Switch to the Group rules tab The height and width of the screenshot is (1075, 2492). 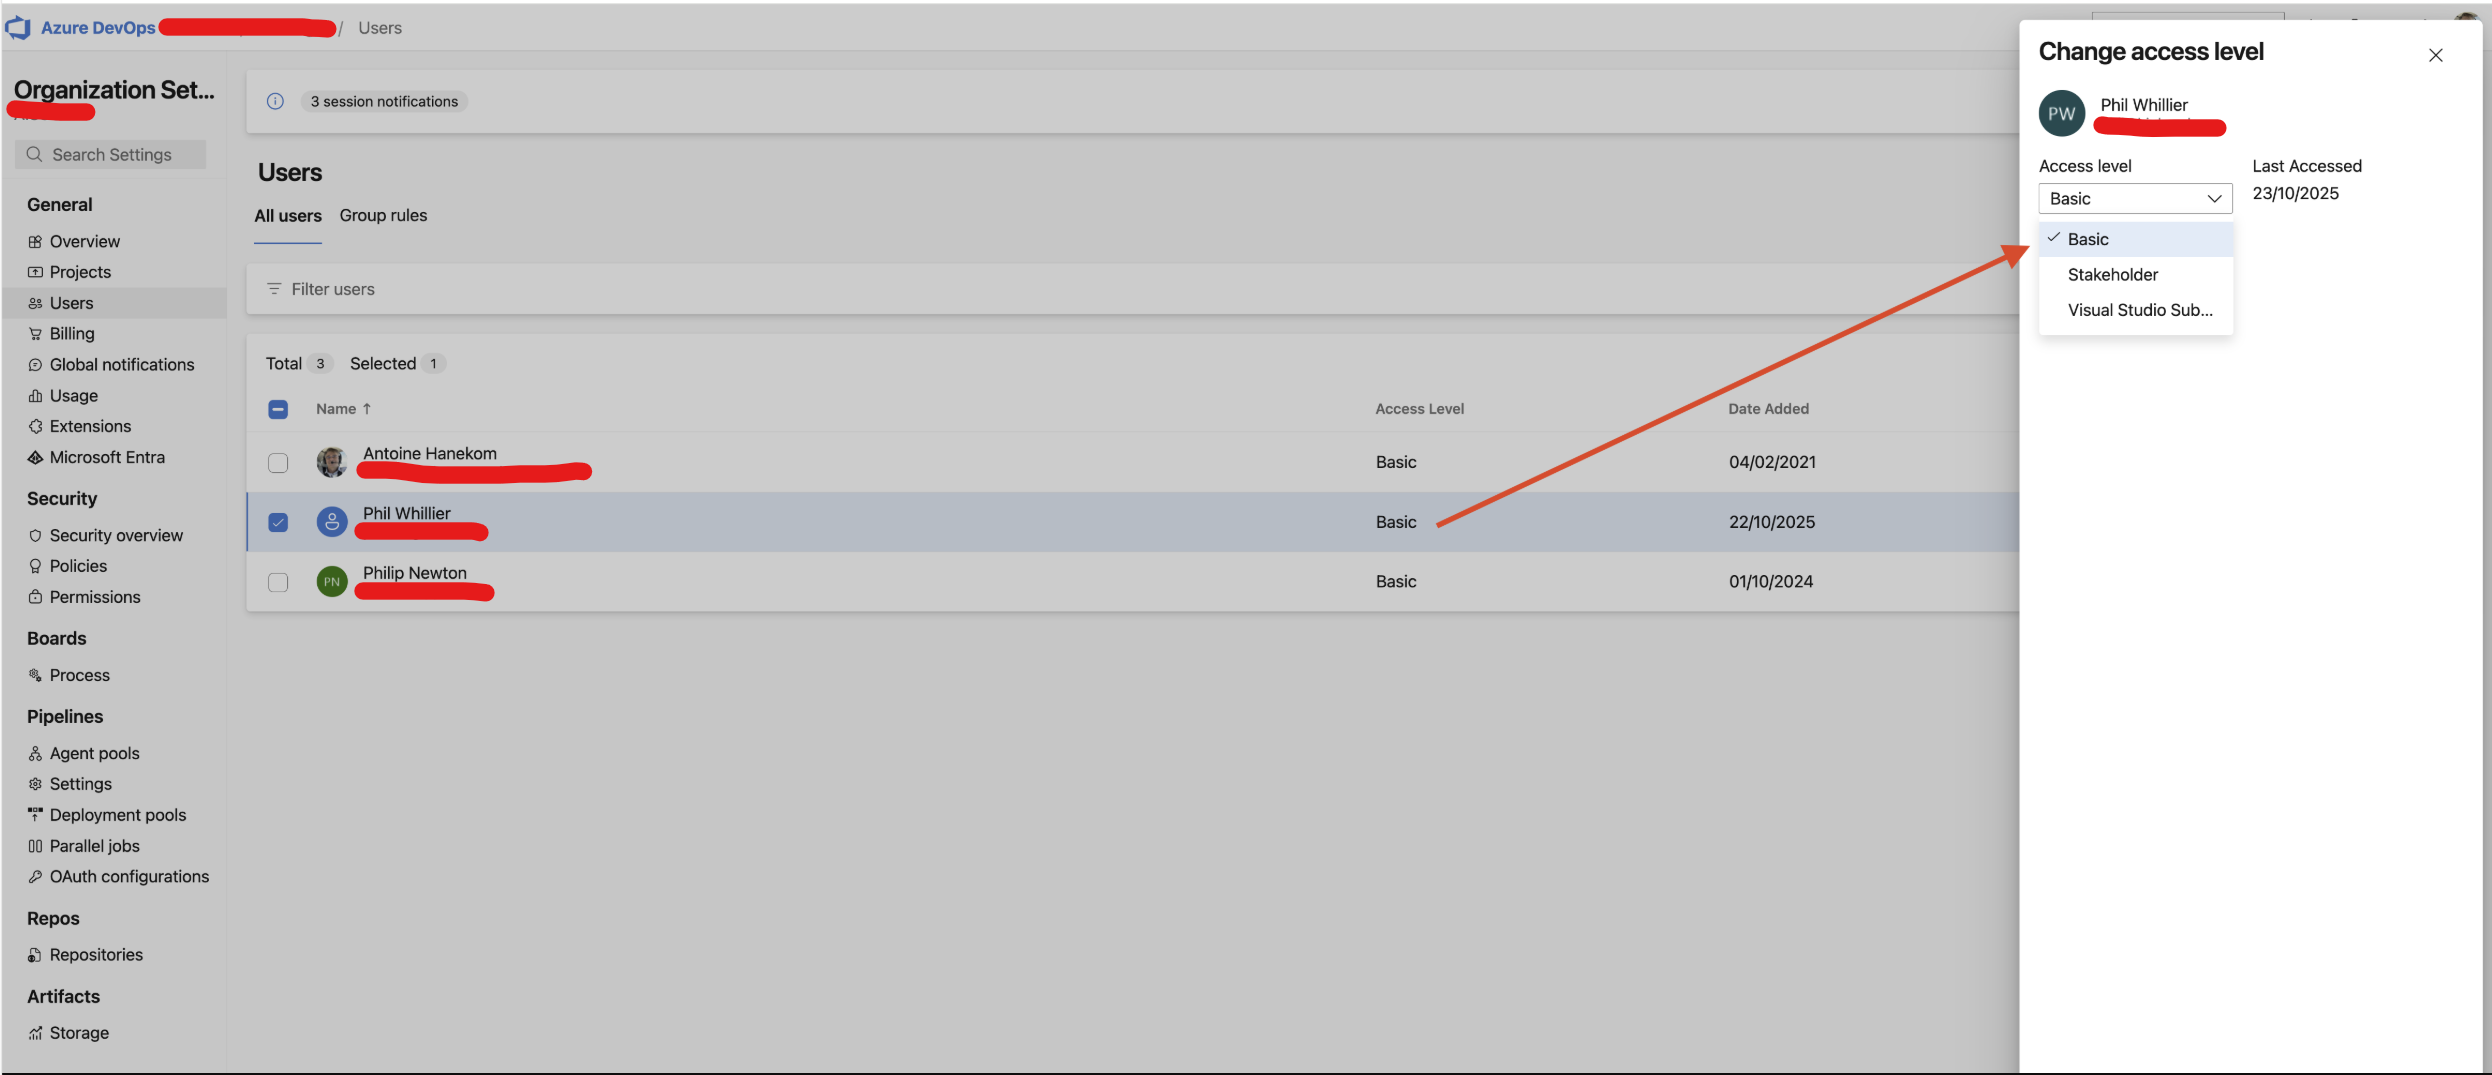pyautogui.click(x=383, y=216)
